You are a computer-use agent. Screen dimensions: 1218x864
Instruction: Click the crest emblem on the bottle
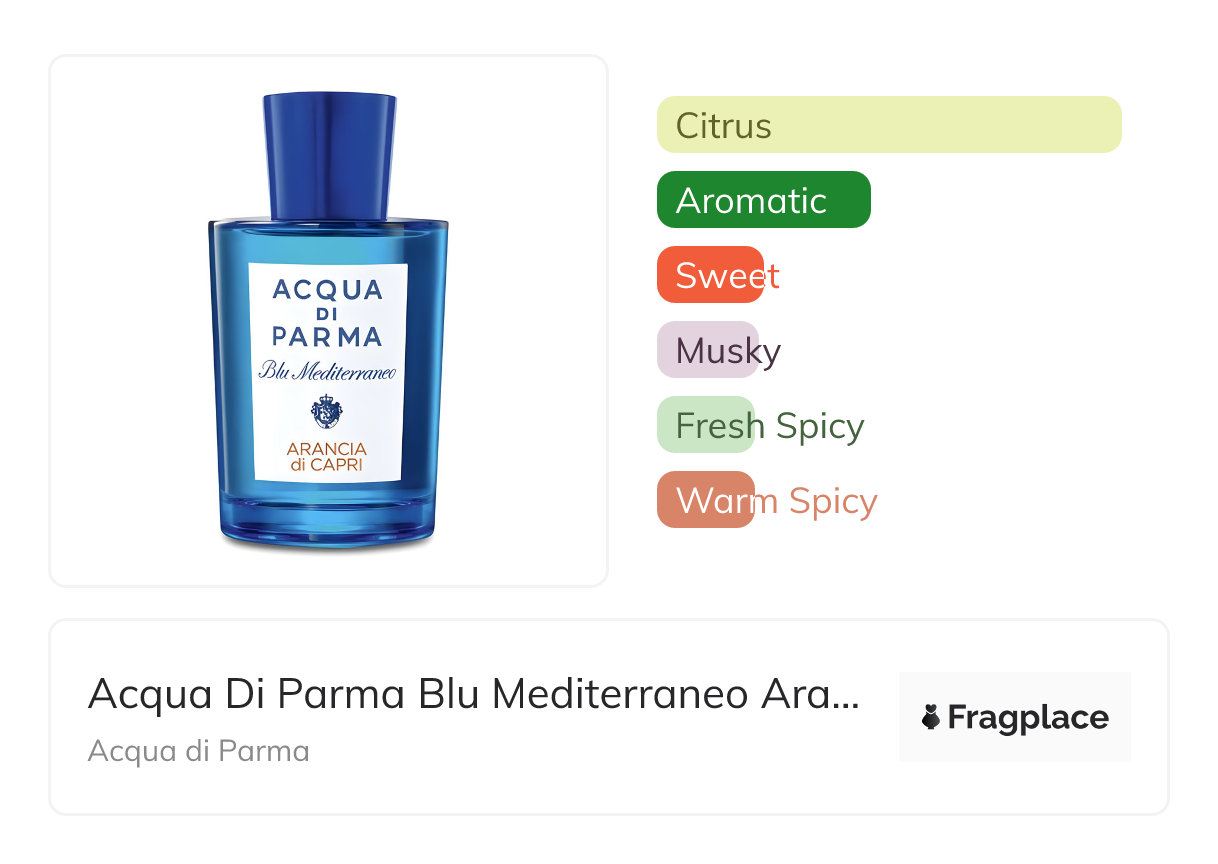coord(327,411)
